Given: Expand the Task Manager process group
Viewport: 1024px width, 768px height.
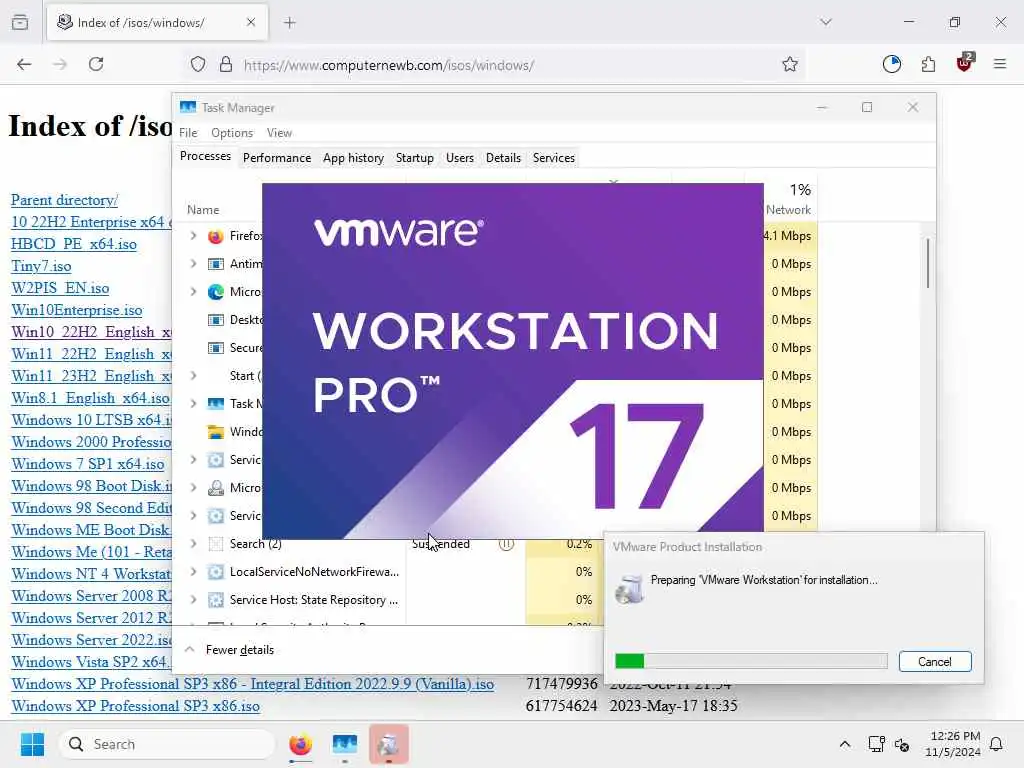Looking at the screenshot, I should (x=193, y=404).
